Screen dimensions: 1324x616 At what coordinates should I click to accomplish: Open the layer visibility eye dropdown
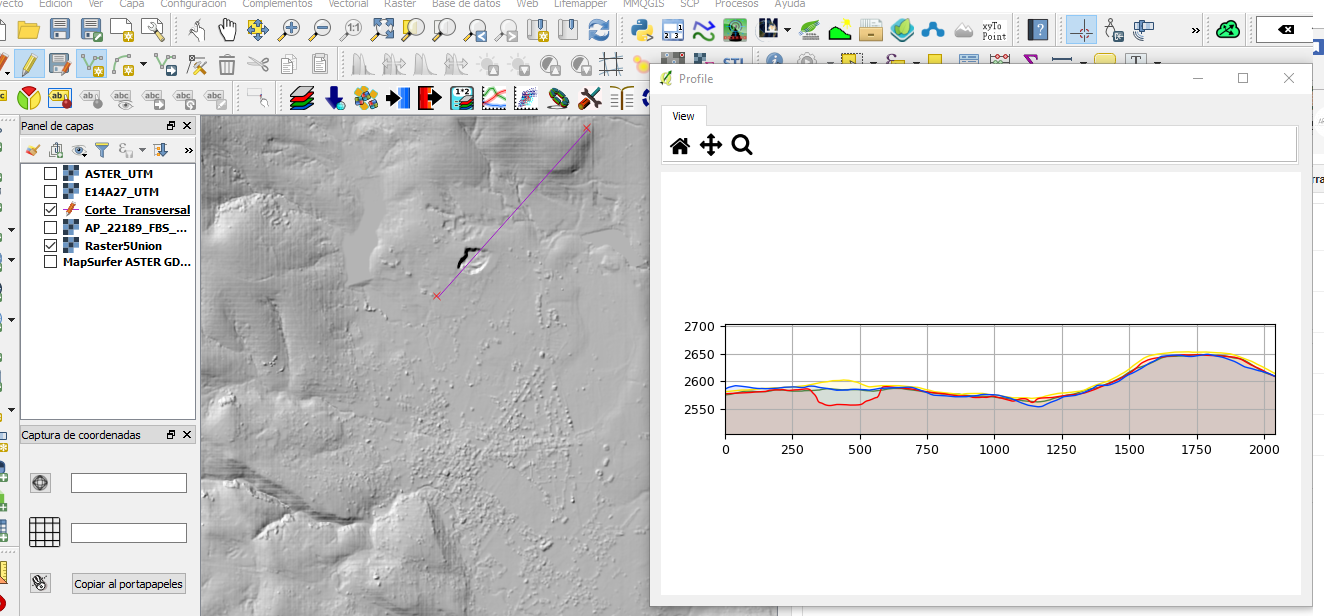pos(80,150)
